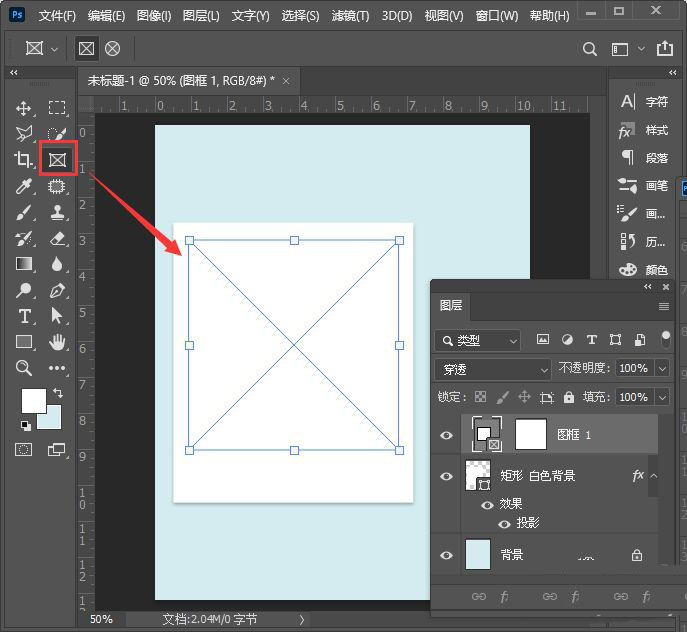The width and height of the screenshot is (687, 632).
Task: Open the 段落 panel
Action: [645, 158]
